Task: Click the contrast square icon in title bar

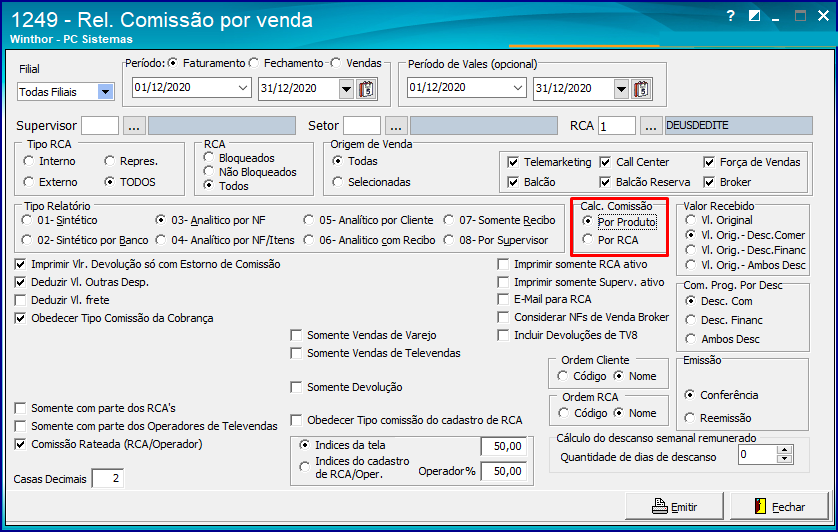Action: pos(755,16)
